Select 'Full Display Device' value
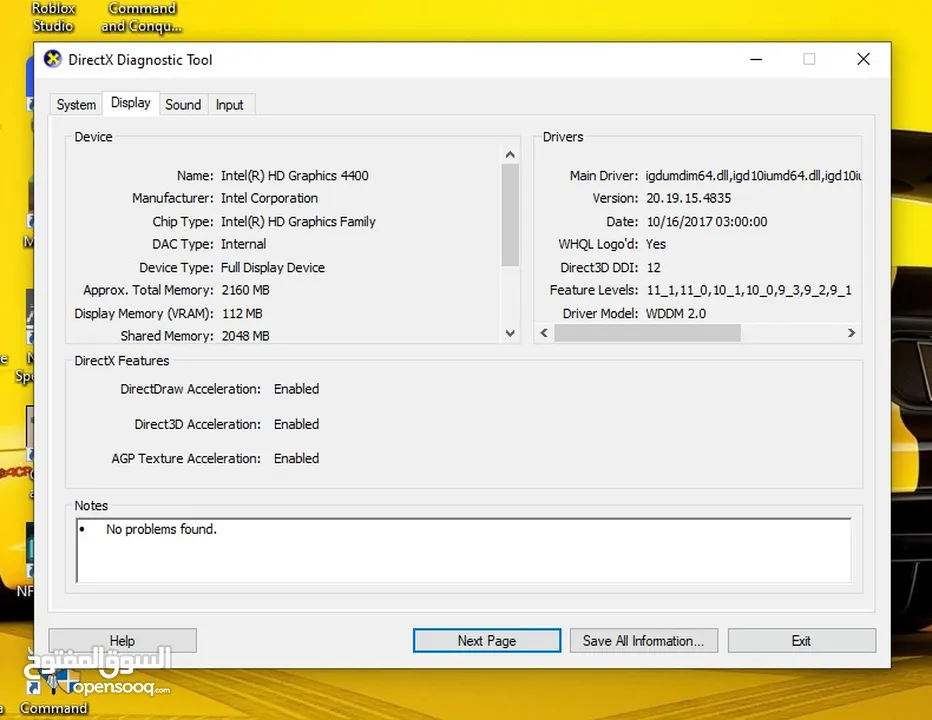932x720 pixels. (273, 268)
